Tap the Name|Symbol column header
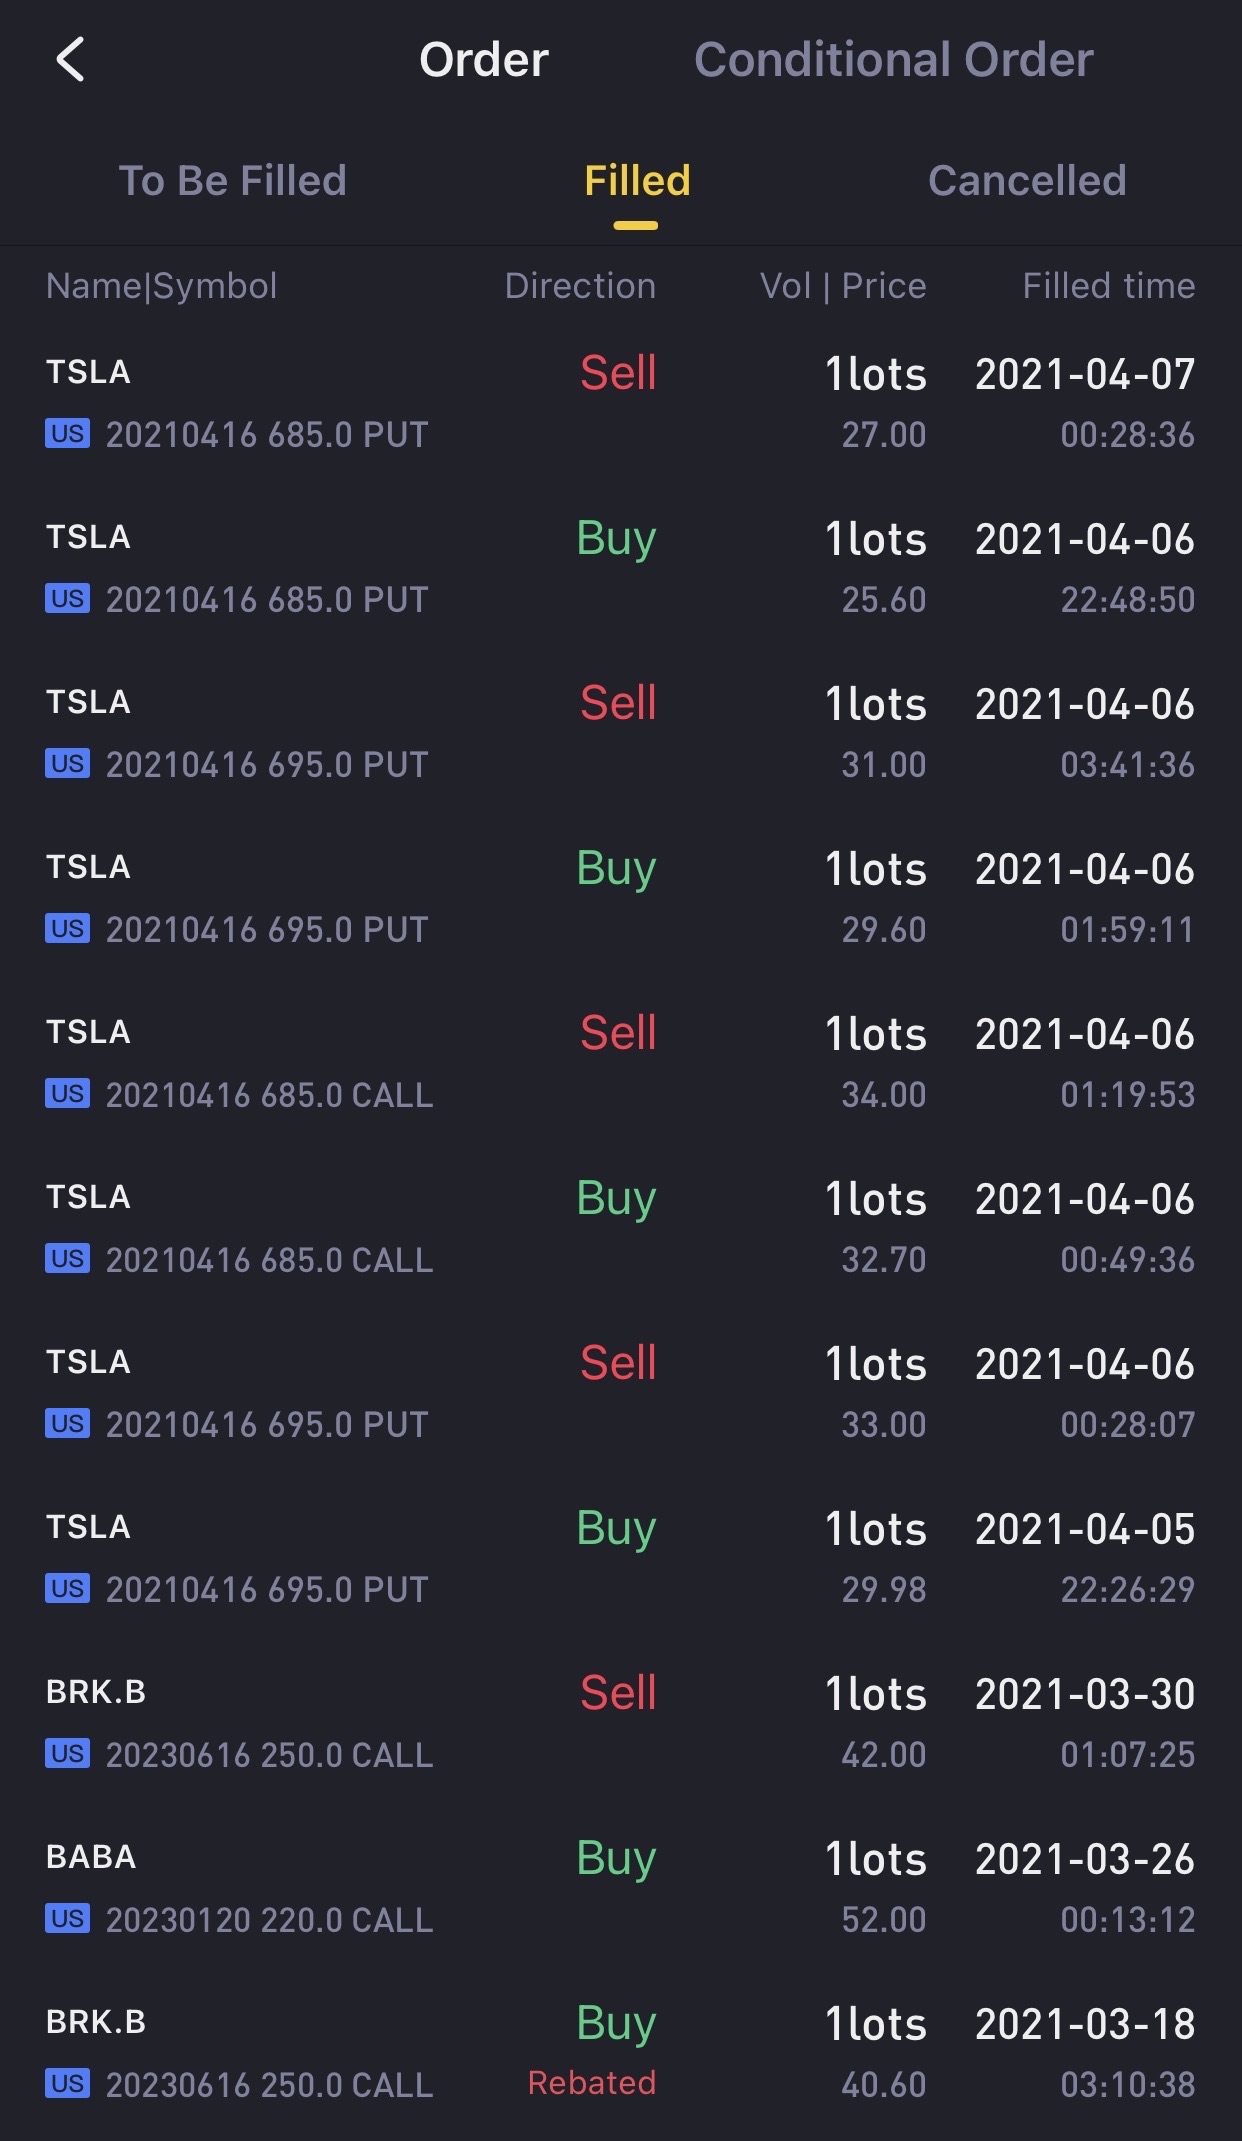Screen dimensions: 1242x2141 (161, 286)
